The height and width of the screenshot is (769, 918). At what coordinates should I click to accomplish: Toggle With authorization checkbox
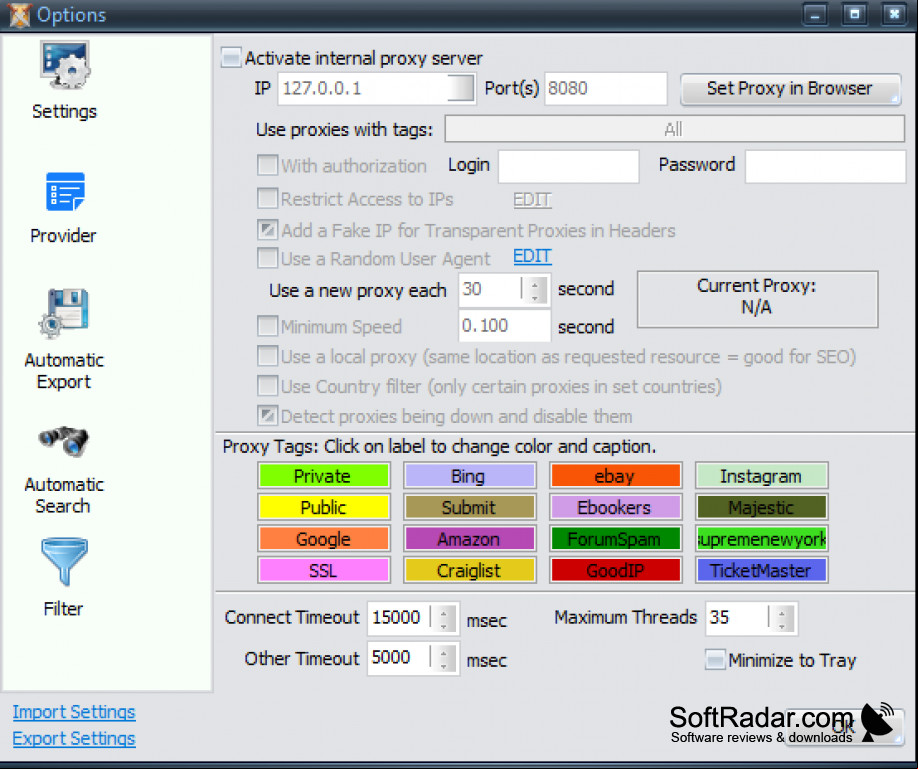click(268, 165)
